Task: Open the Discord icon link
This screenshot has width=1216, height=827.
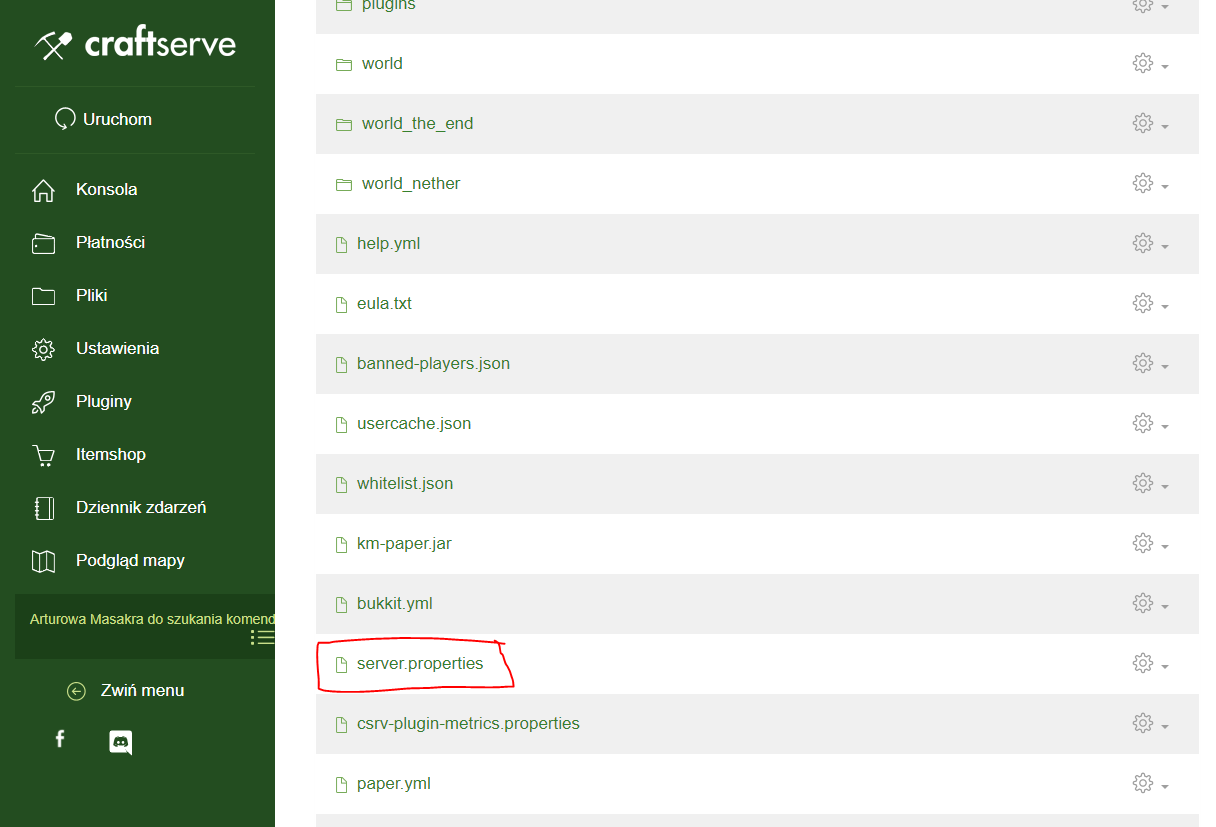Action: coord(120,742)
